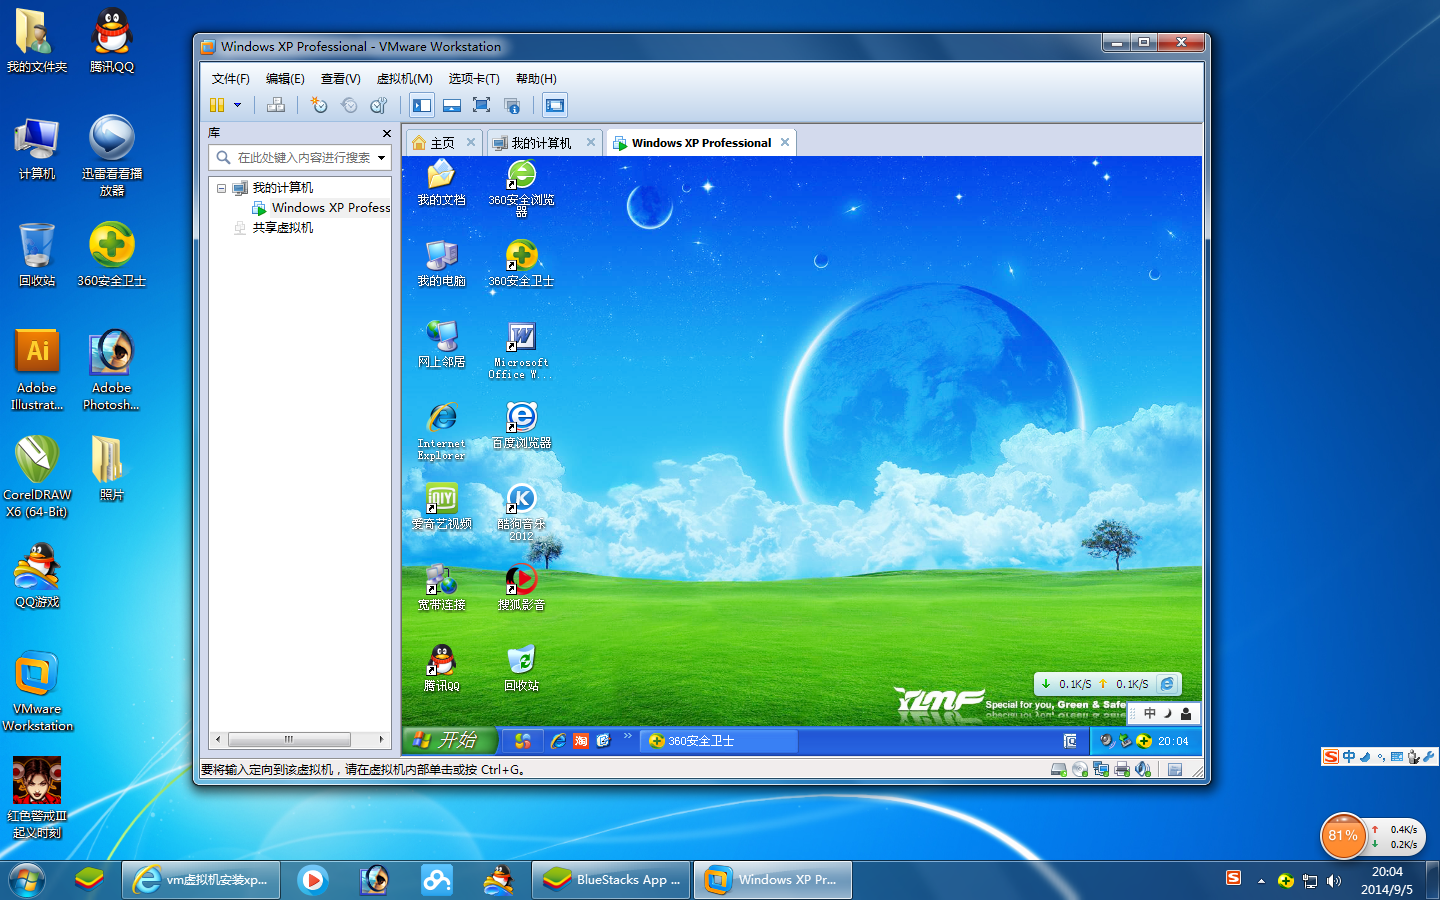Click the XP 开始 start button

449,740
